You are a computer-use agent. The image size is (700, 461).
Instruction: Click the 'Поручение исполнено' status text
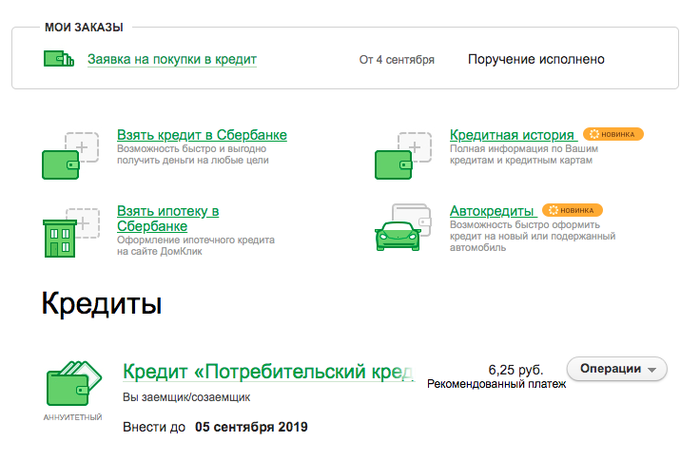point(536,59)
